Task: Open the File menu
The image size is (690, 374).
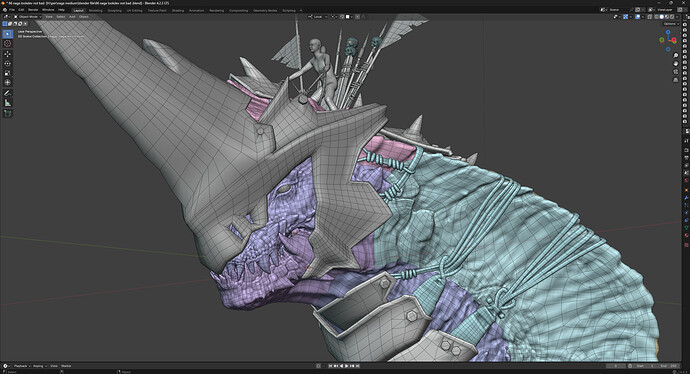Action: (12, 10)
